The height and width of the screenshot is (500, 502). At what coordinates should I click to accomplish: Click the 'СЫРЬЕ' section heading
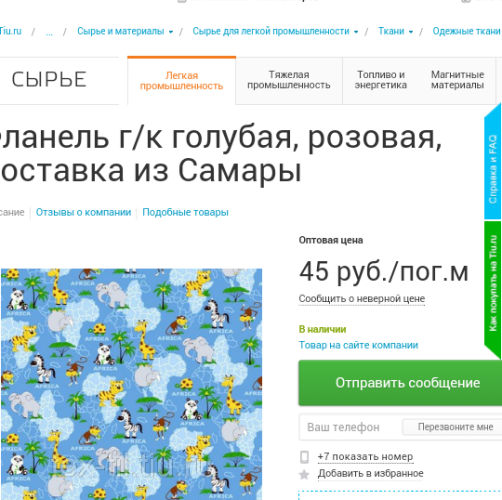pyautogui.click(x=49, y=80)
